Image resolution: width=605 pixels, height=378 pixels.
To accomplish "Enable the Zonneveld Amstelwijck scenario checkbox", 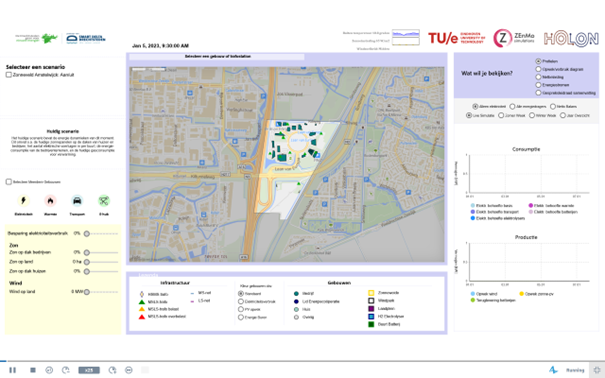I will [8, 75].
